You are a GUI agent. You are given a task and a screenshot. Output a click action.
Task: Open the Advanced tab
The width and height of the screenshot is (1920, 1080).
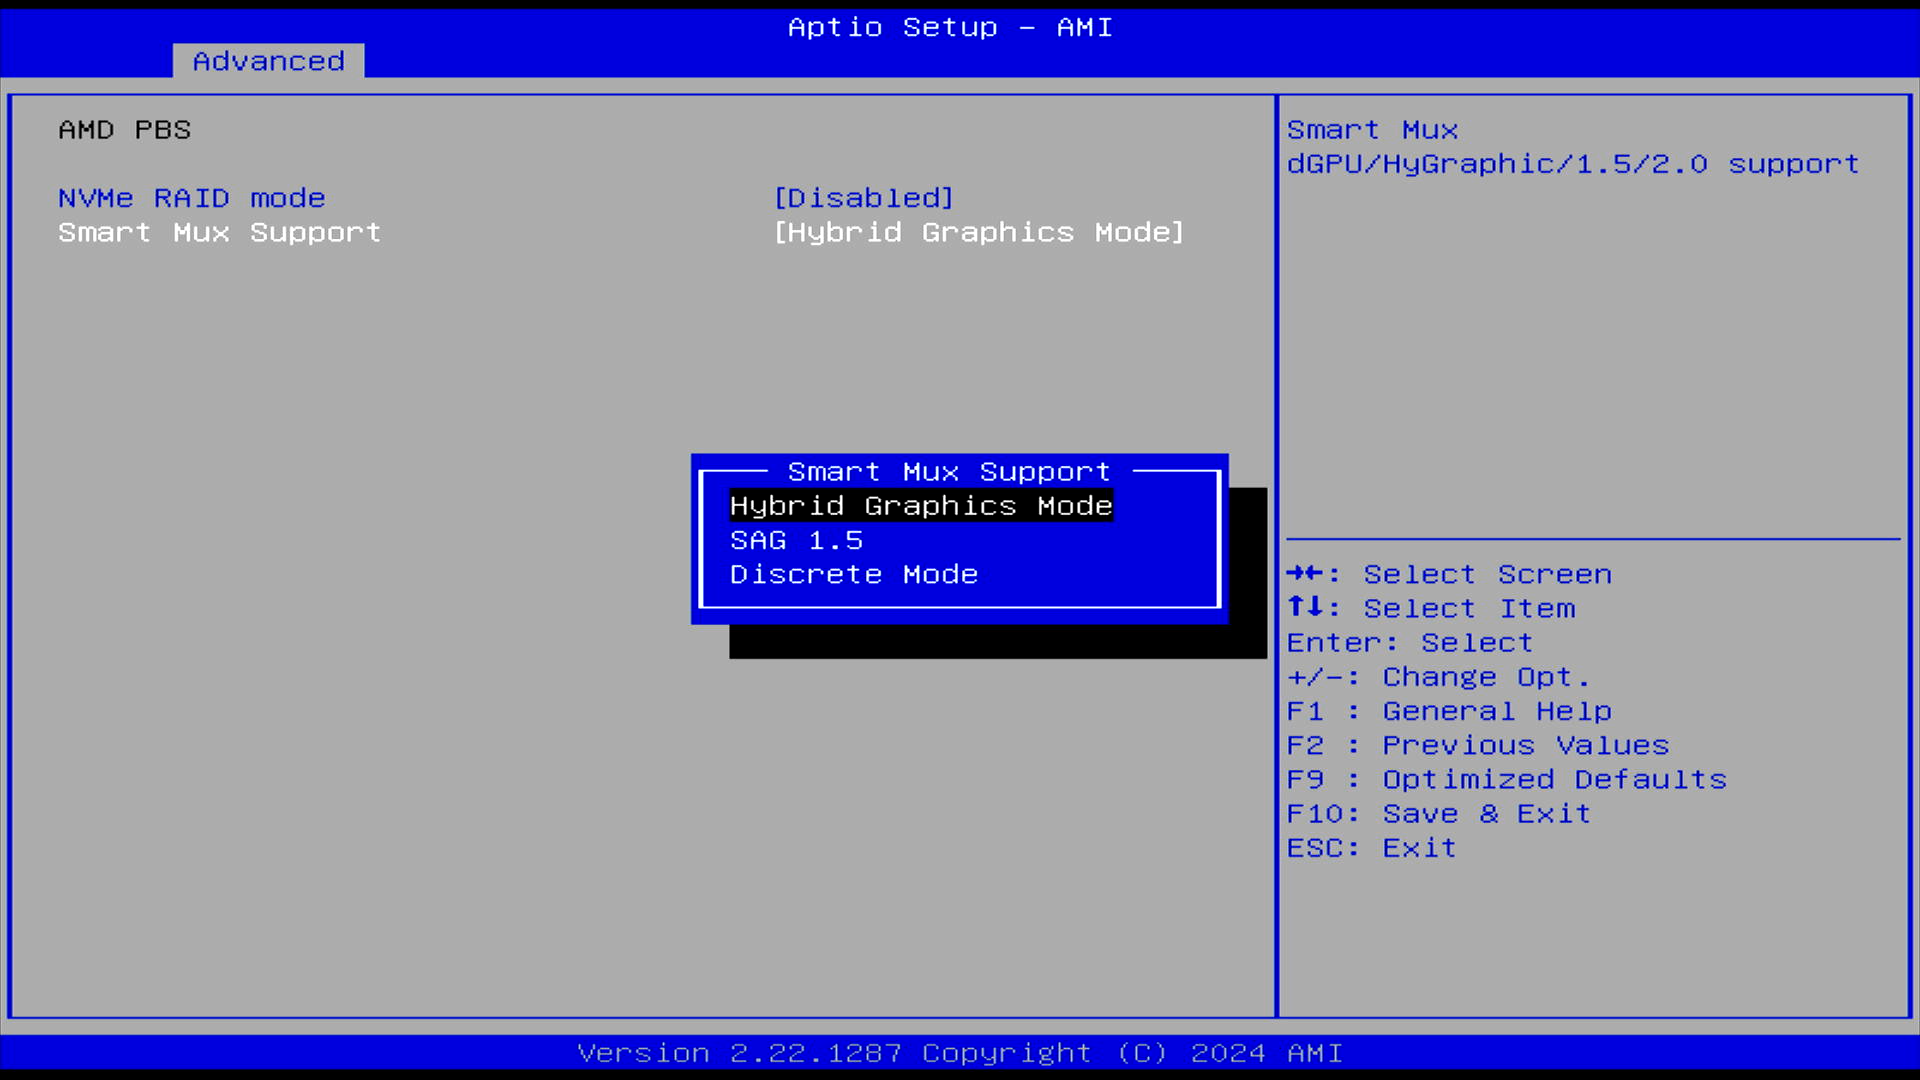pos(268,61)
